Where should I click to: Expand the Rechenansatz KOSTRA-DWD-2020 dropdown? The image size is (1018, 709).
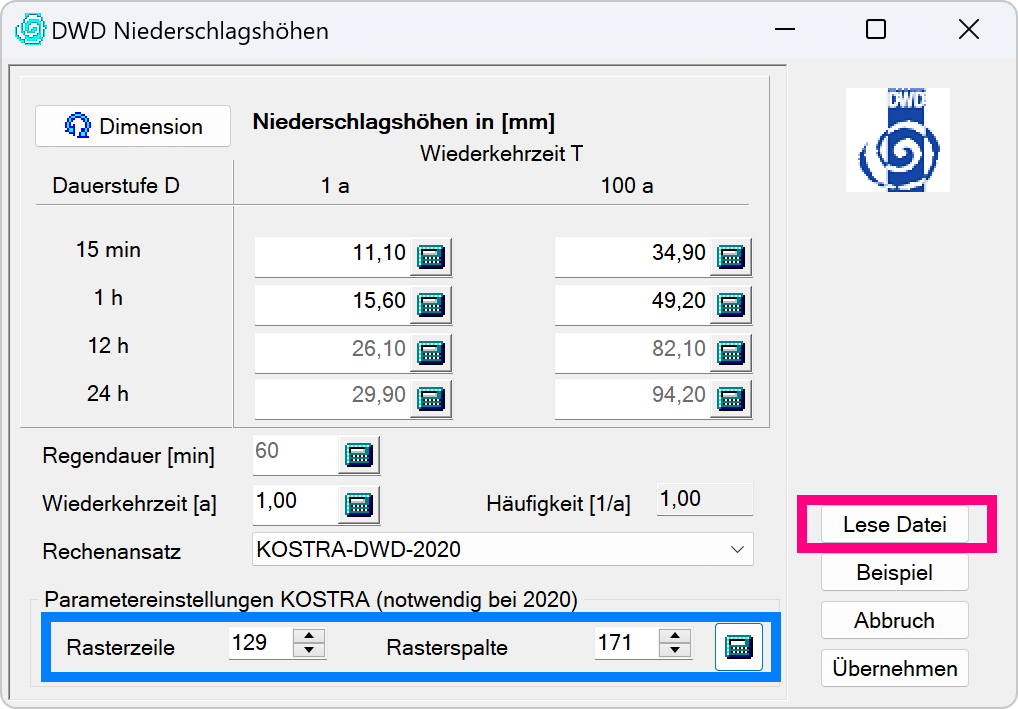tap(737, 549)
